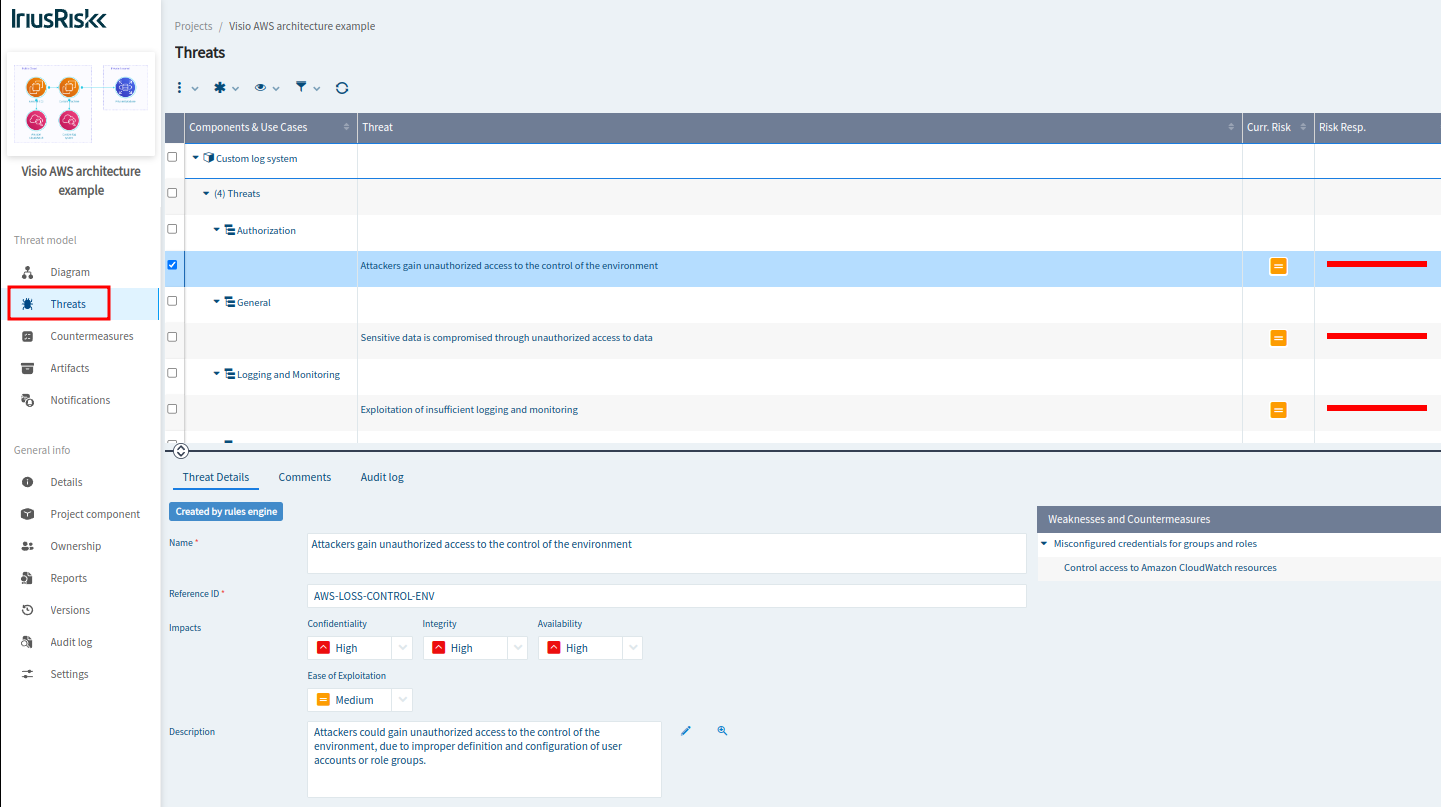Click the sidebar Audit log icon
Screen dimensions: 1441x807
pos(28,642)
